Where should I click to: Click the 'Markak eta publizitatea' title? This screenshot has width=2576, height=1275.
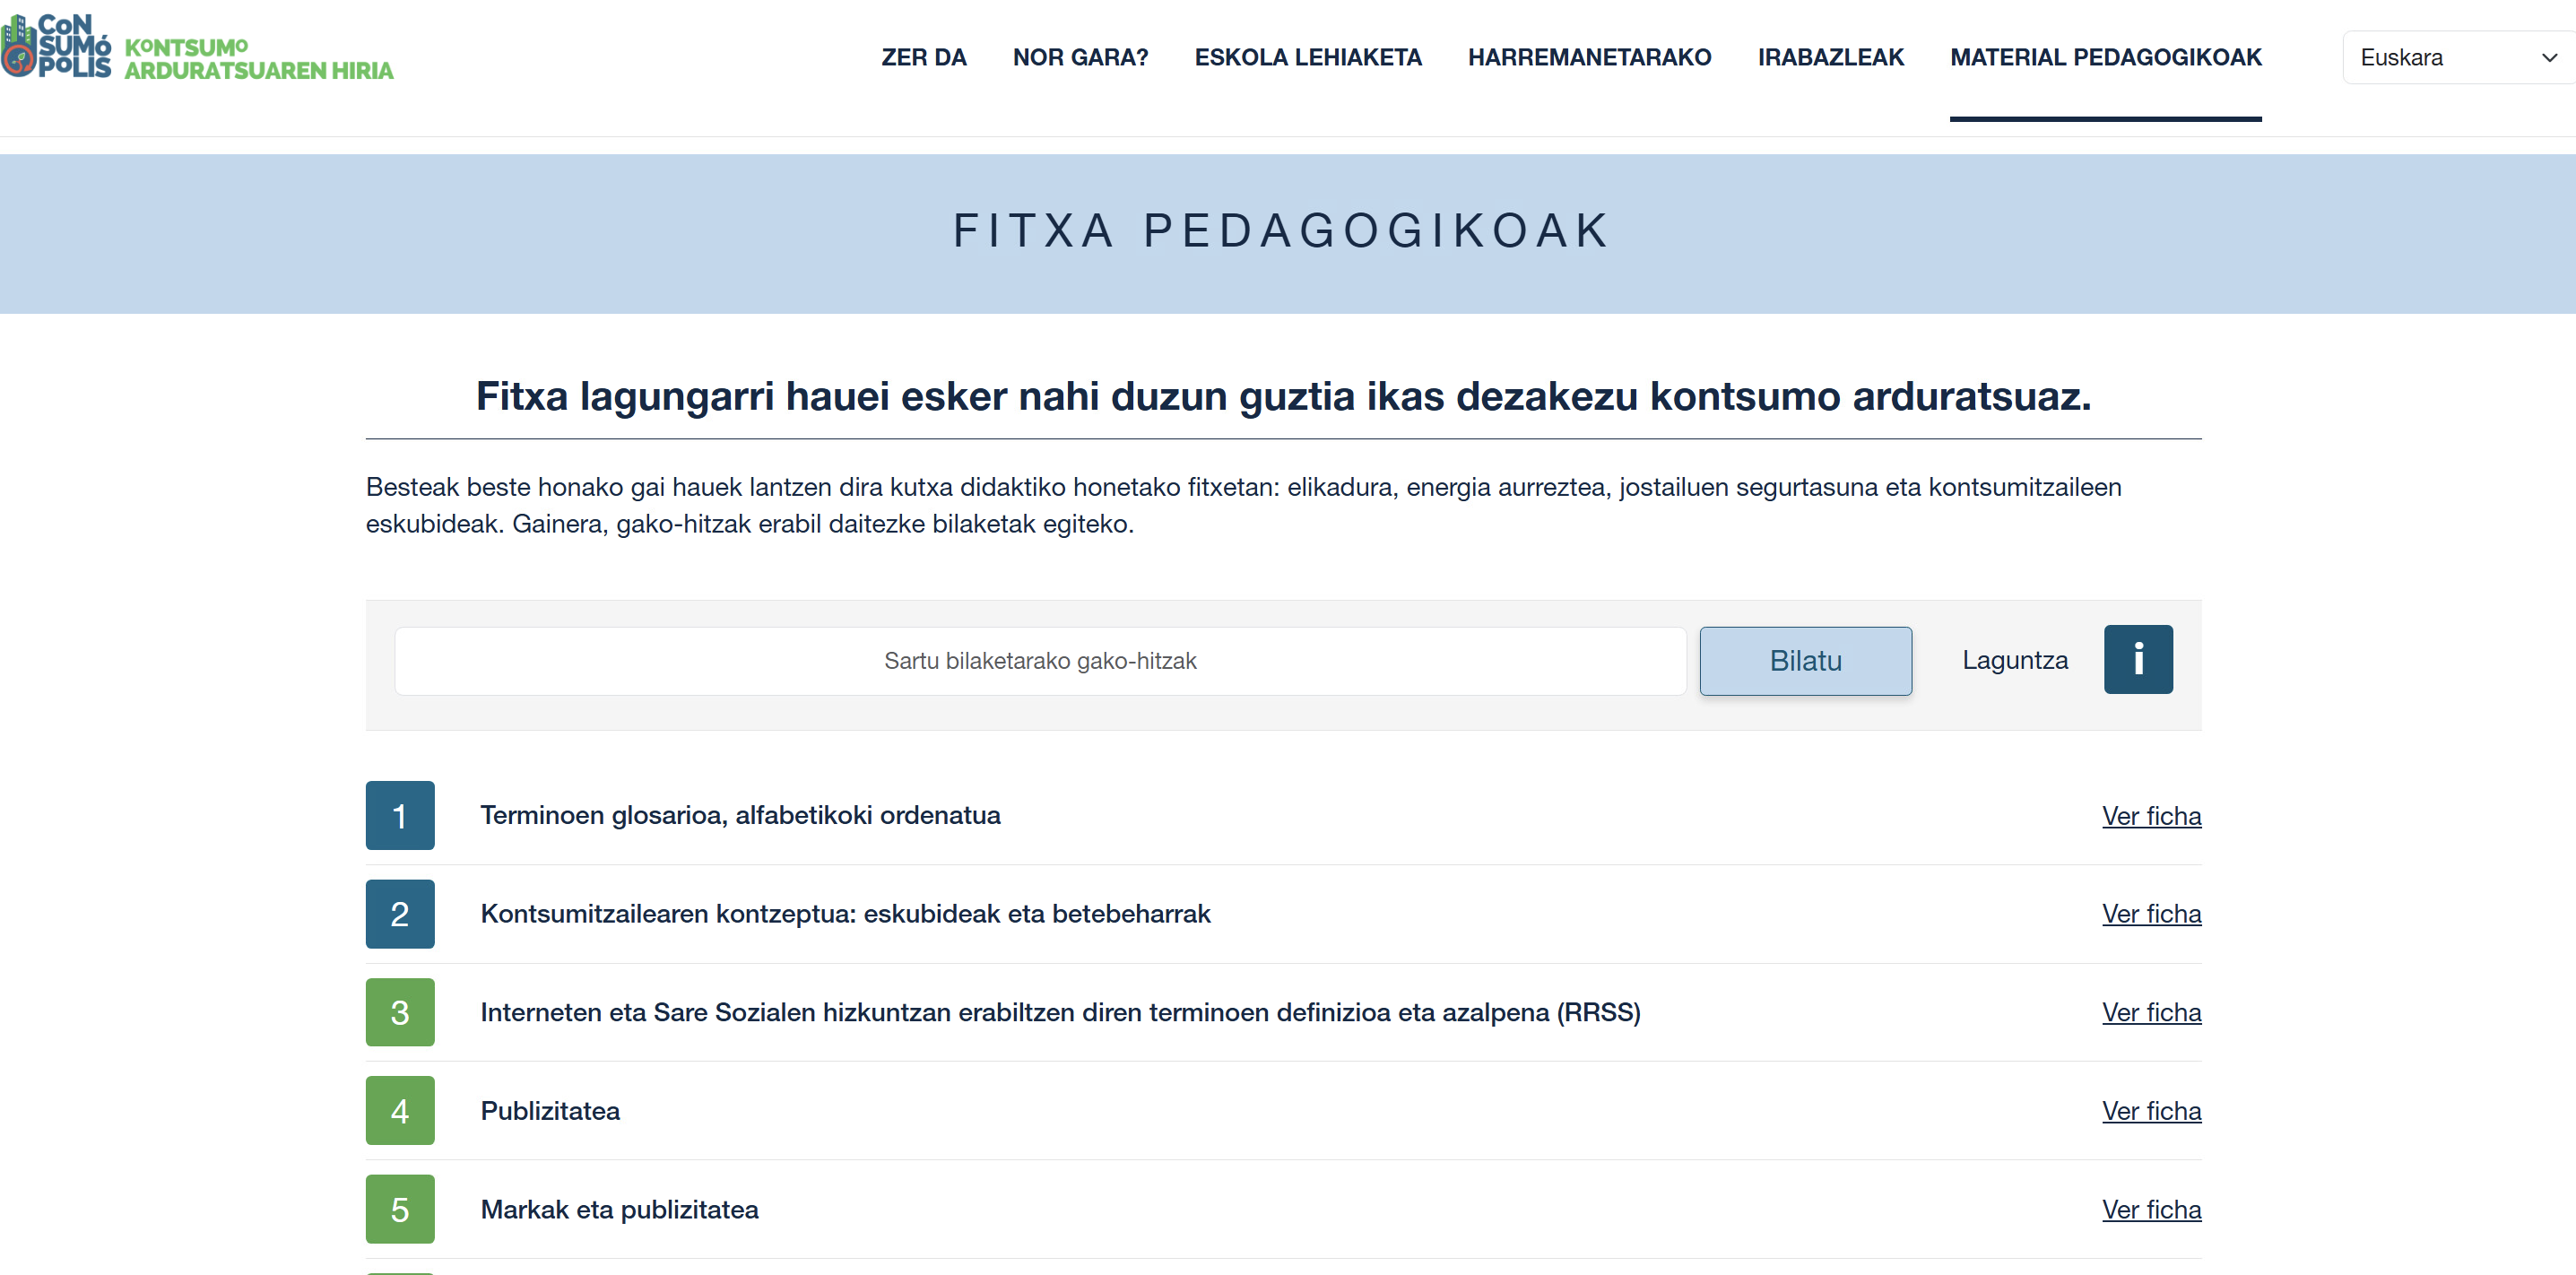tap(619, 1209)
